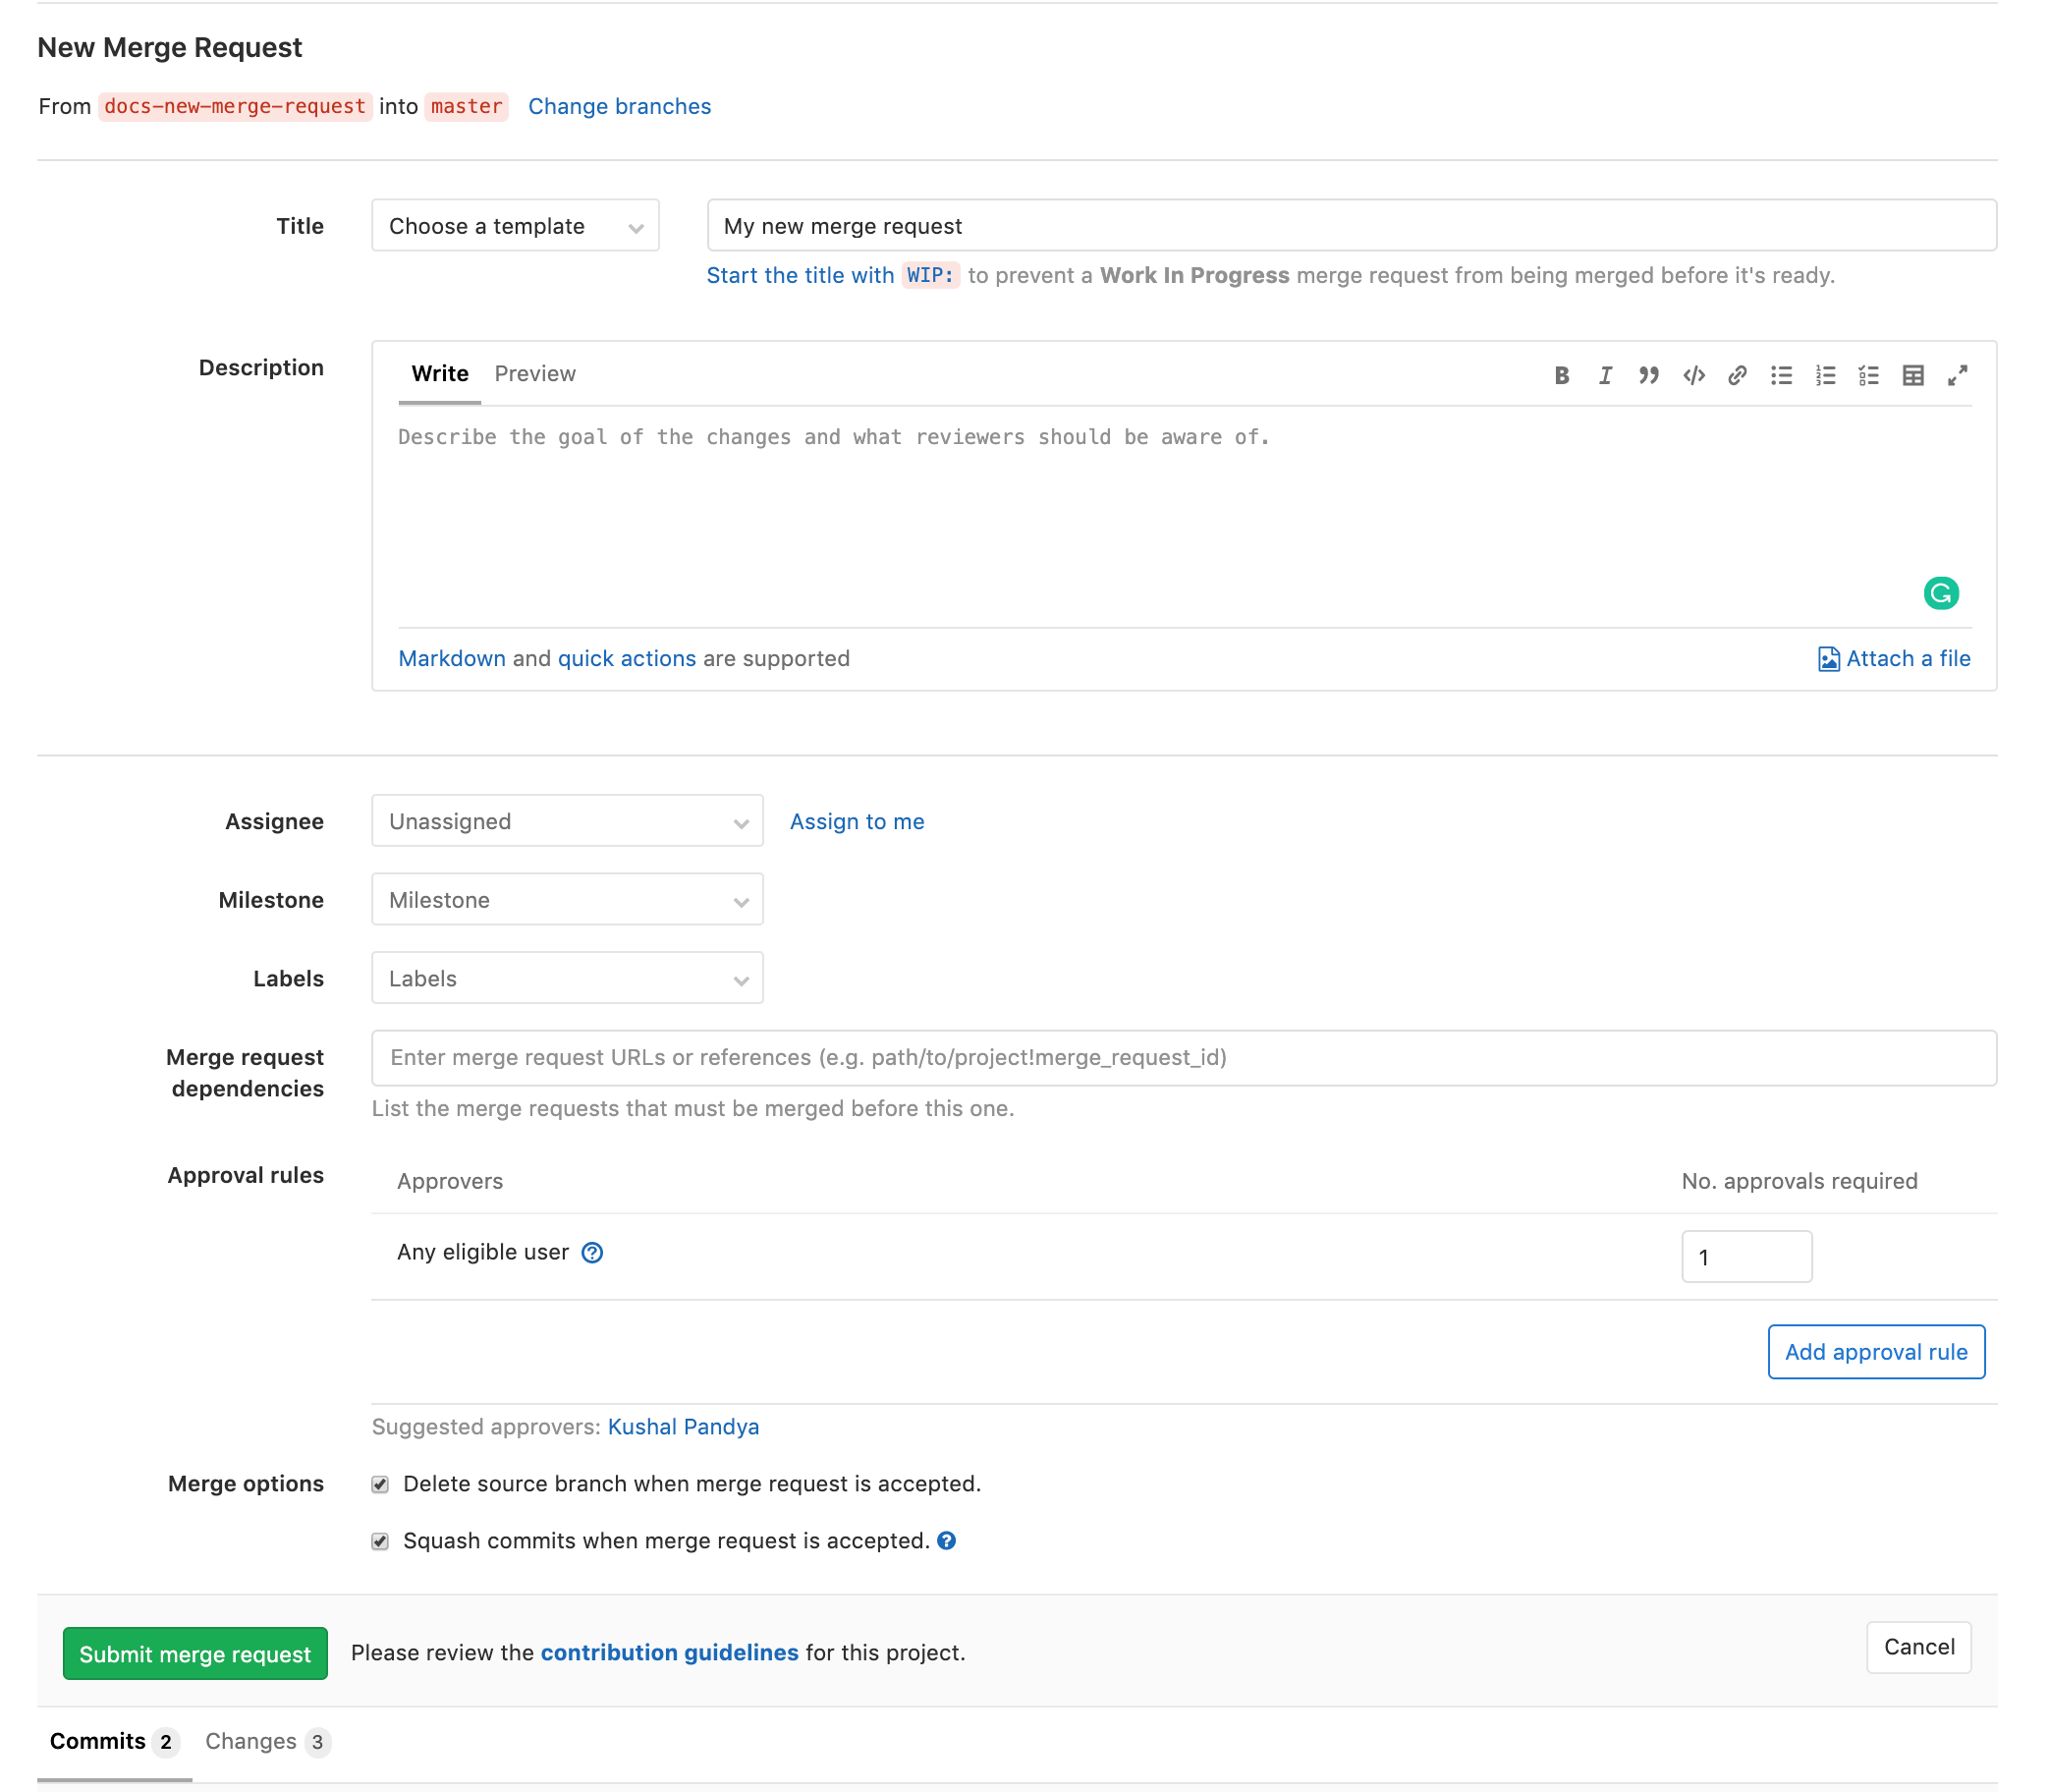
Task: Click the Numbered list icon
Action: [1822, 373]
